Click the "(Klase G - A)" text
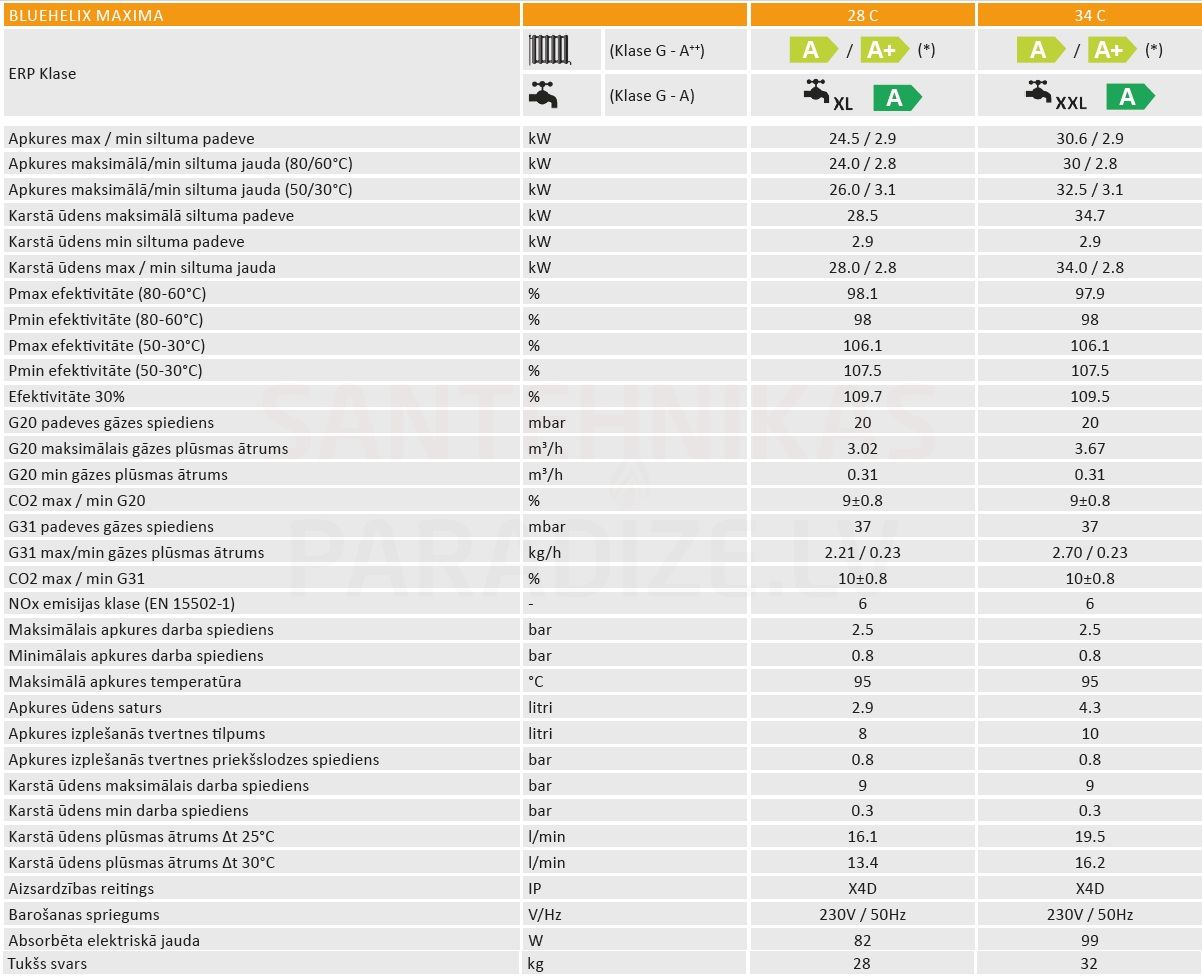This screenshot has height=976, width=1202. point(652,96)
